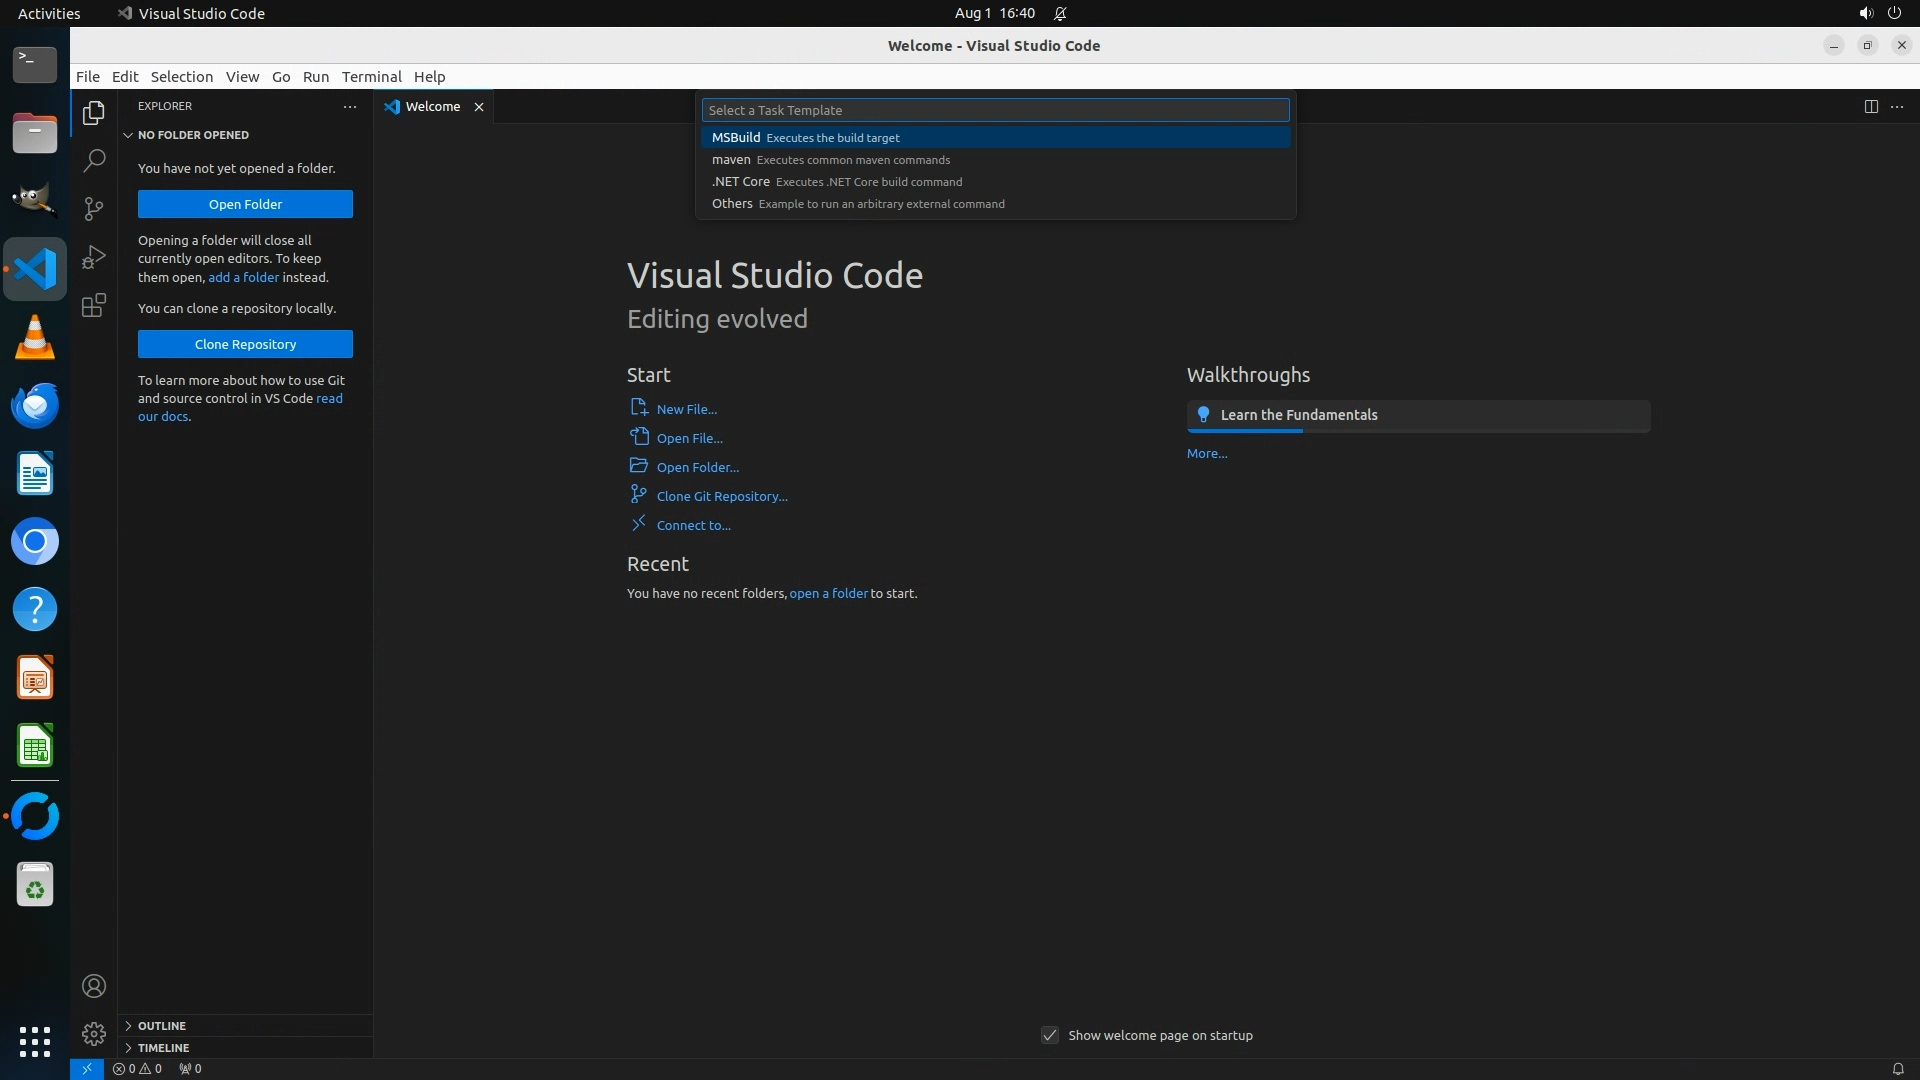Viewport: 1920px width, 1080px height.
Task: Uncheck Show welcome page on startup
Action: point(1049,1035)
